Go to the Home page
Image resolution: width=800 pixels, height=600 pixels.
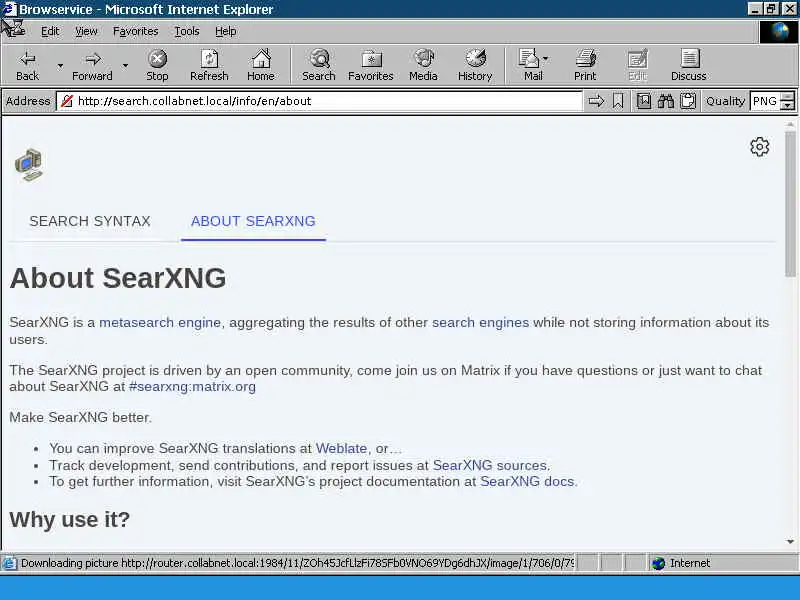coord(261,65)
